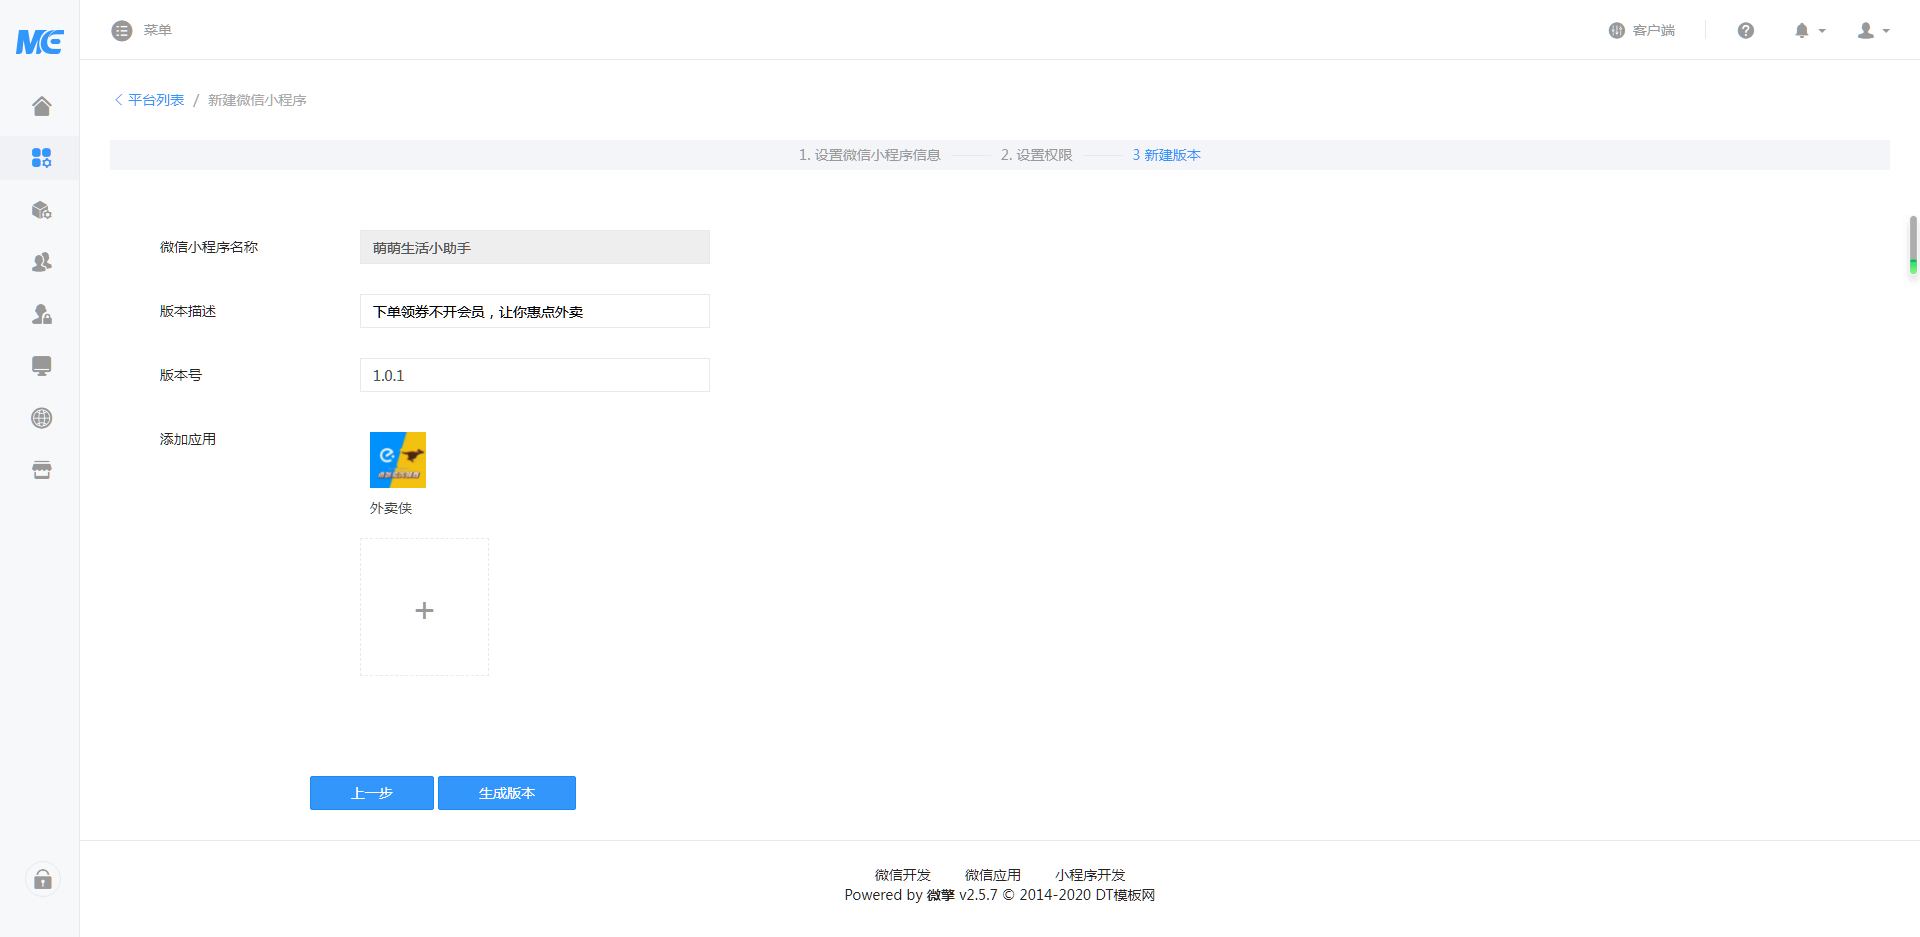The width and height of the screenshot is (1920, 937).
Task: Open the home icon in sidebar
Action: [41, 106]
